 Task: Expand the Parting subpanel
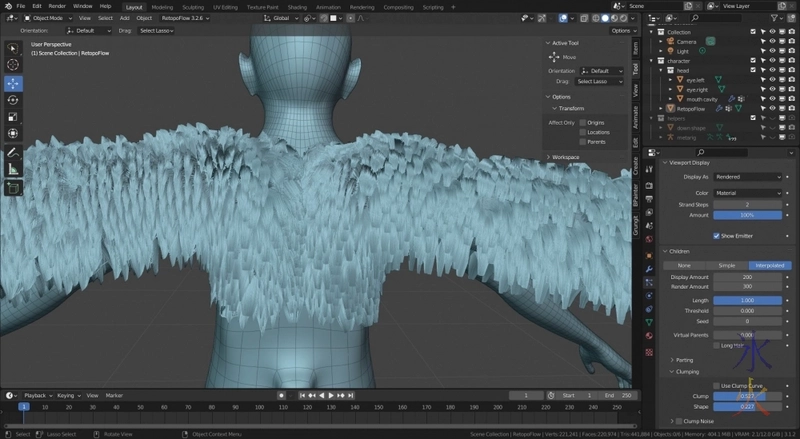tap(681, 360)
